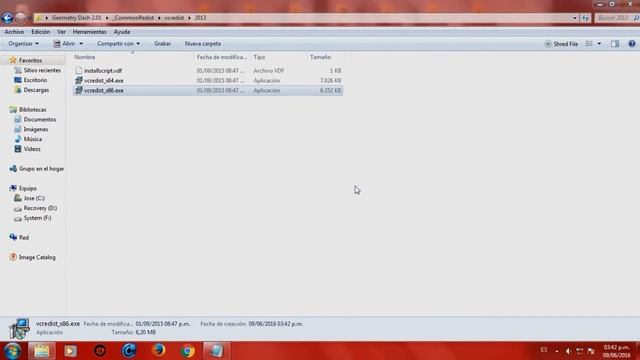Click the volume icon in system tray
The width and height of the screenshot is (640, 360).
pyautogui.click(x=568, y=351)
